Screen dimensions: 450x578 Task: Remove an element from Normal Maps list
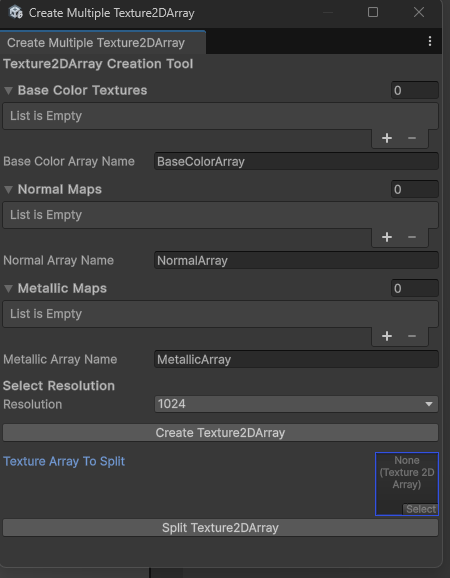(x=412, y=237)
